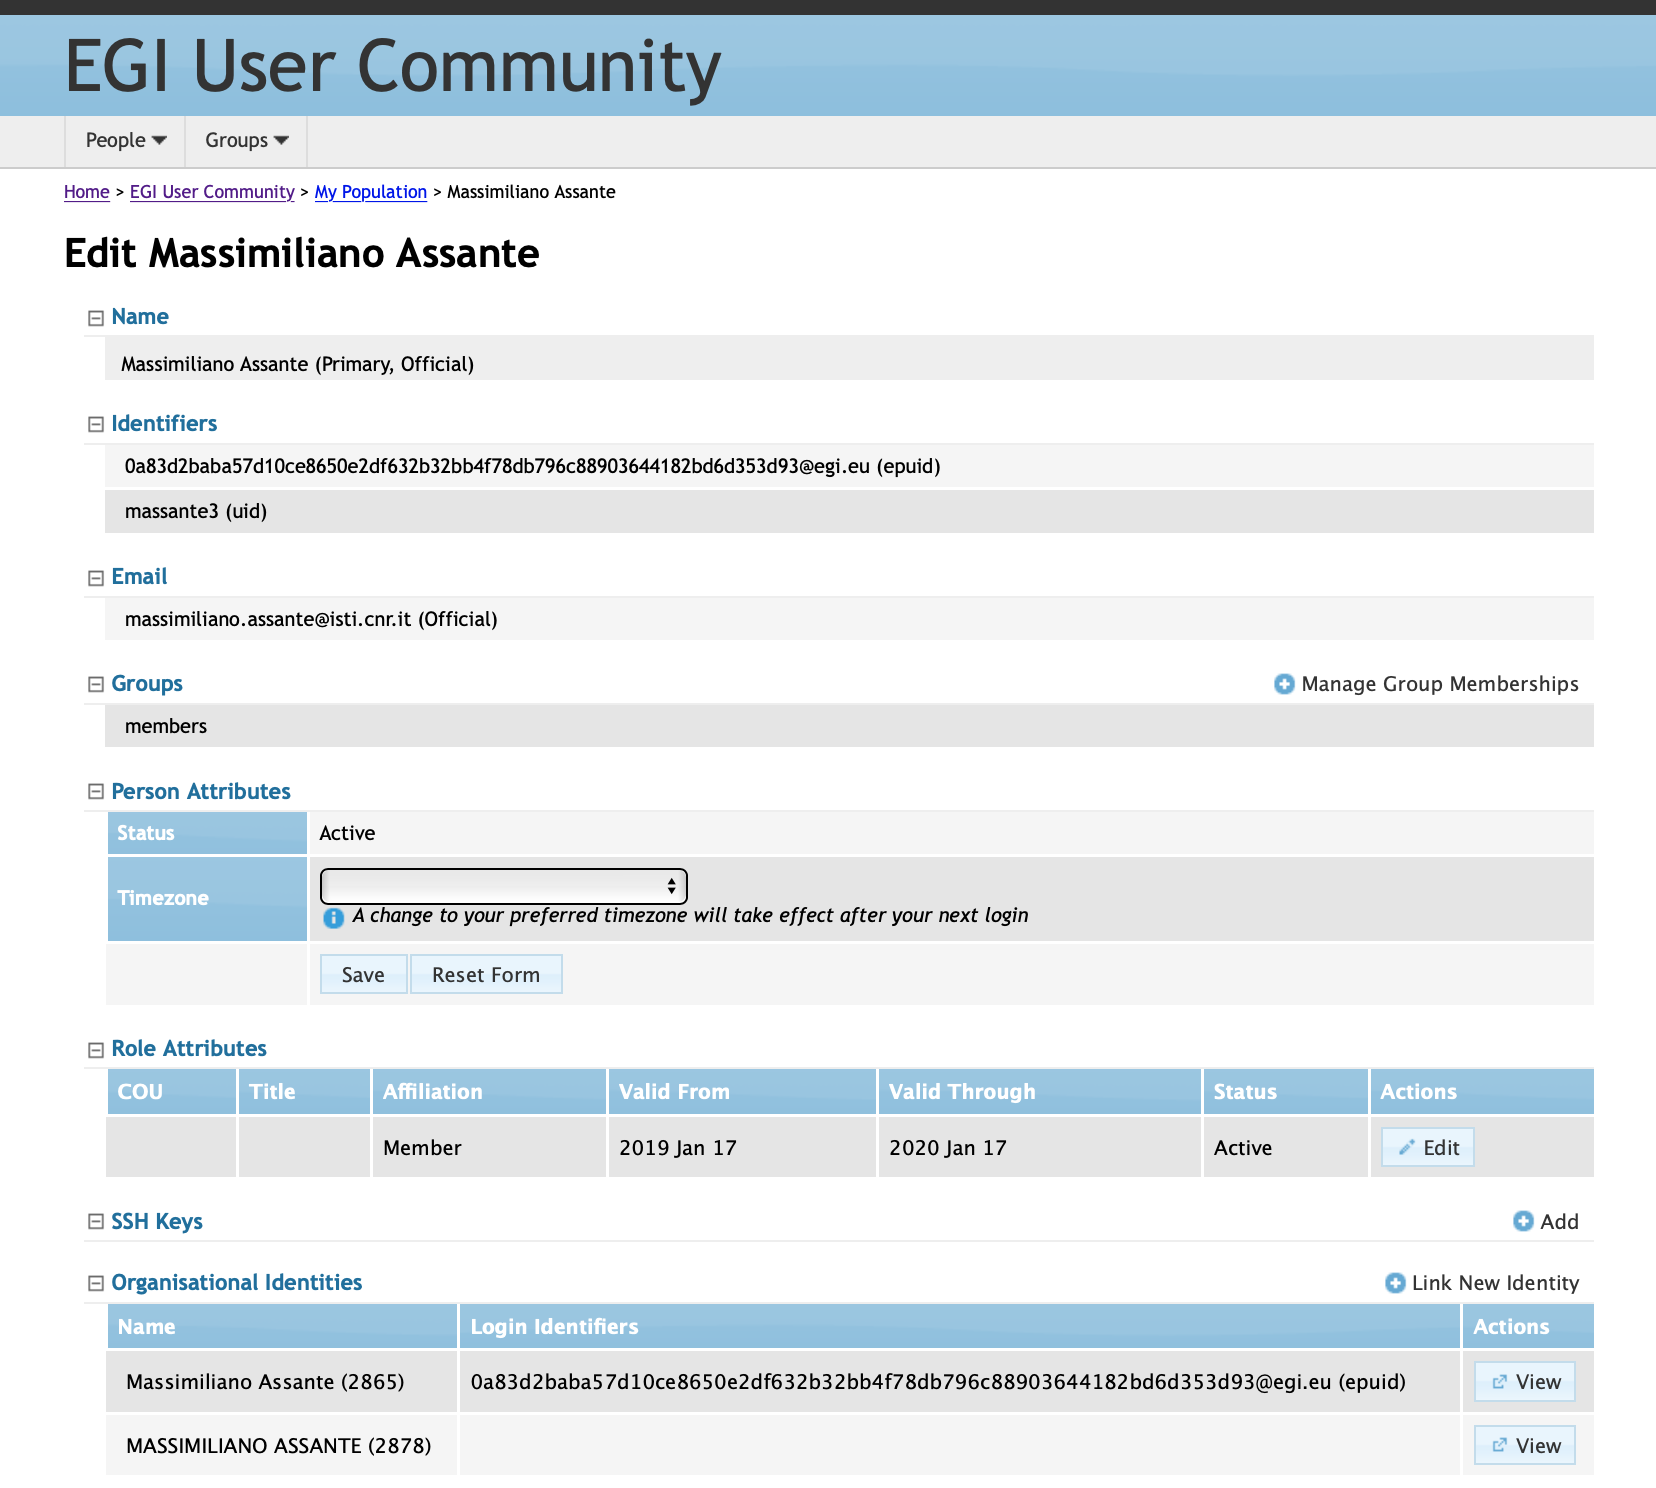Open the People menu
Screen dimensions: 1656x1488
pos(125,141)
